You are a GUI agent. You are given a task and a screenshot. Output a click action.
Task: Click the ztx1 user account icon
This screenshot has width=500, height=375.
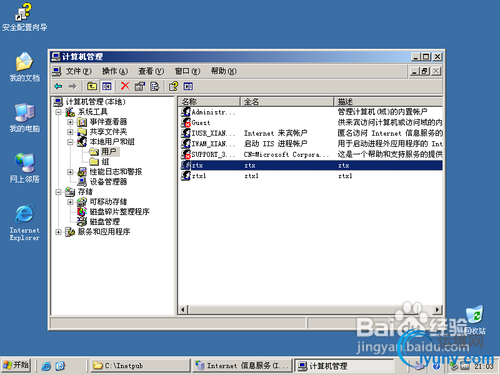[x=186, y=175]
